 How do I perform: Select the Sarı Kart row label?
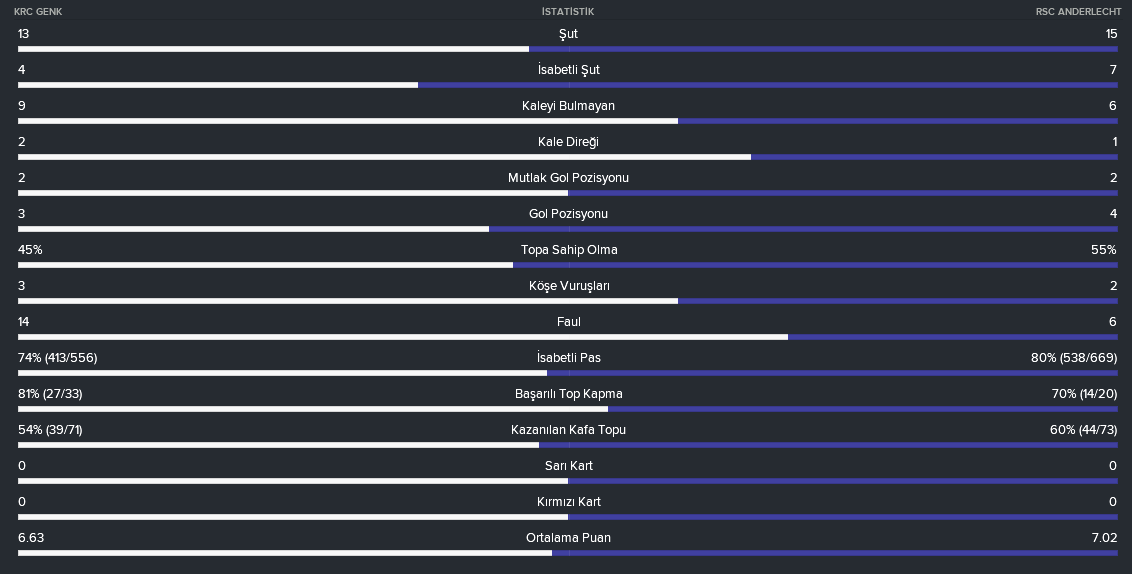point(568,466)
